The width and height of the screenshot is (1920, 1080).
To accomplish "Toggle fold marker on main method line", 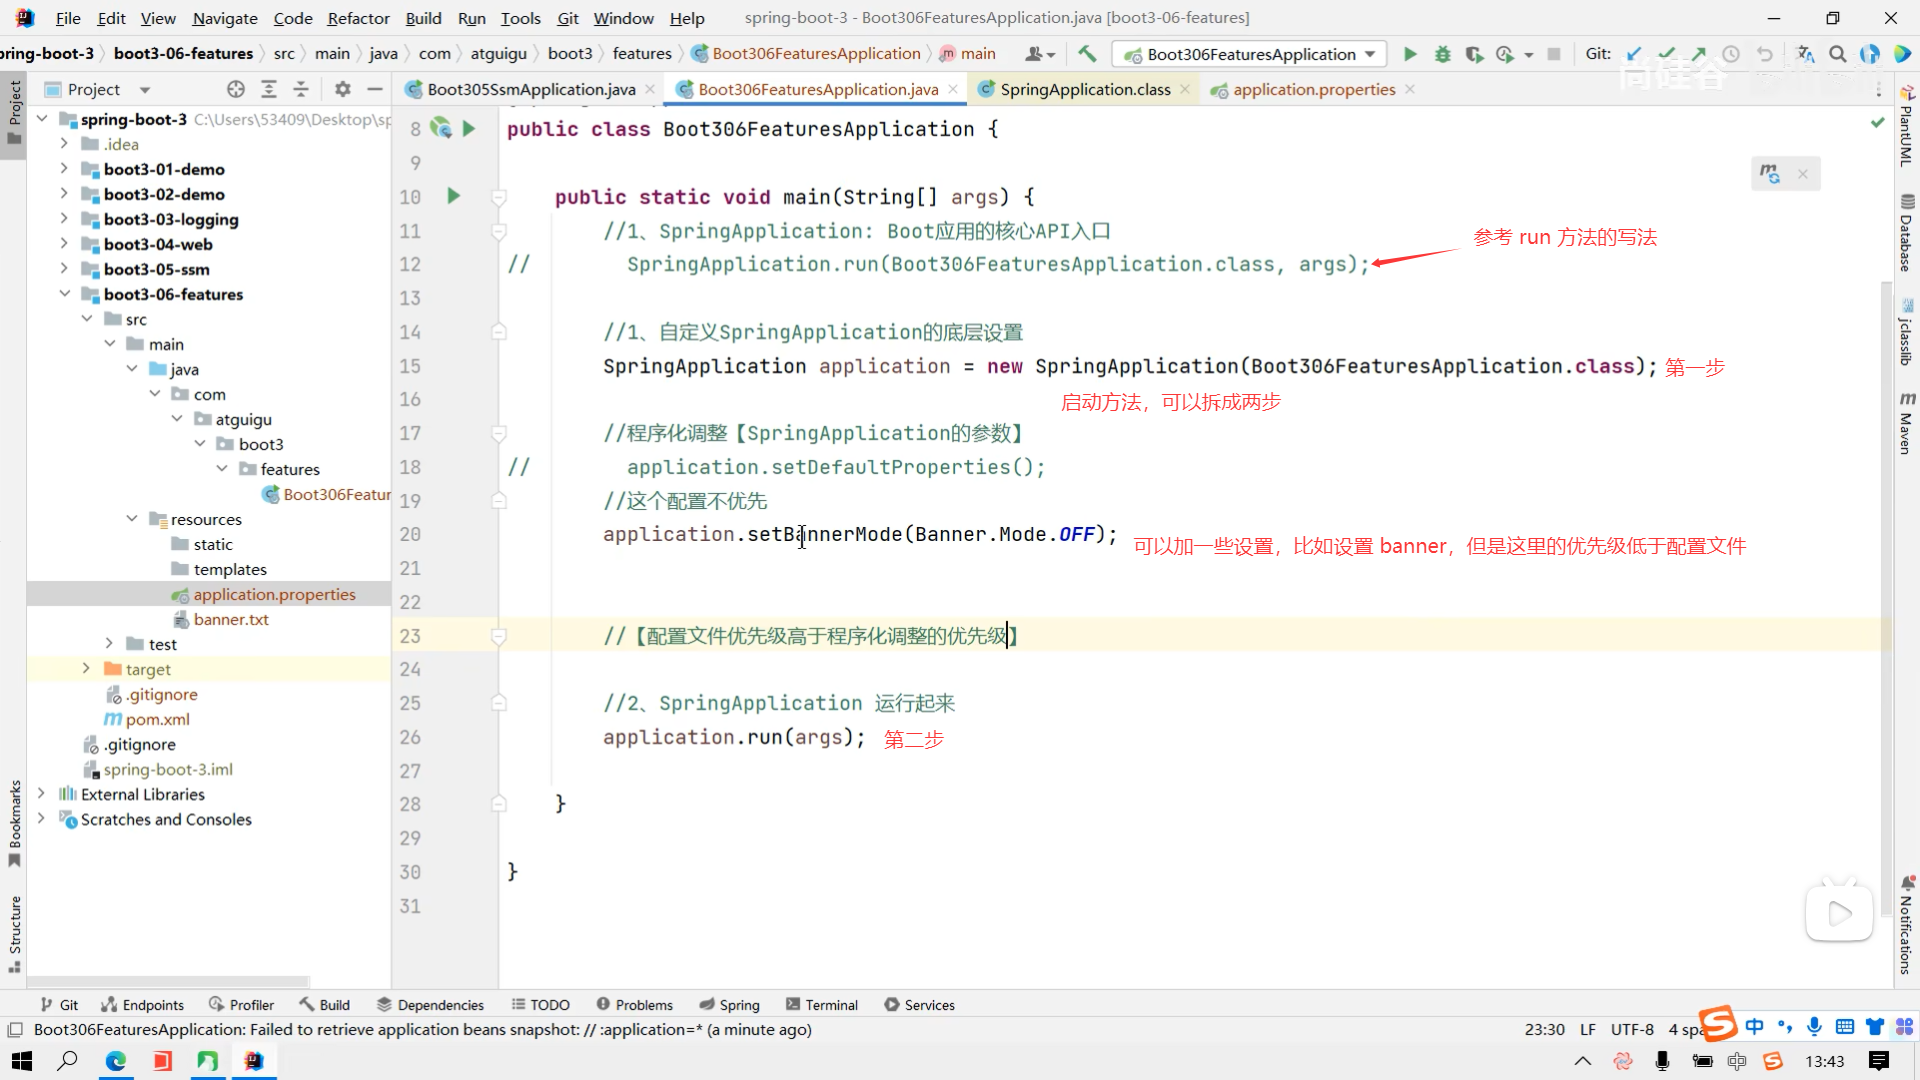I will (499, 197).
